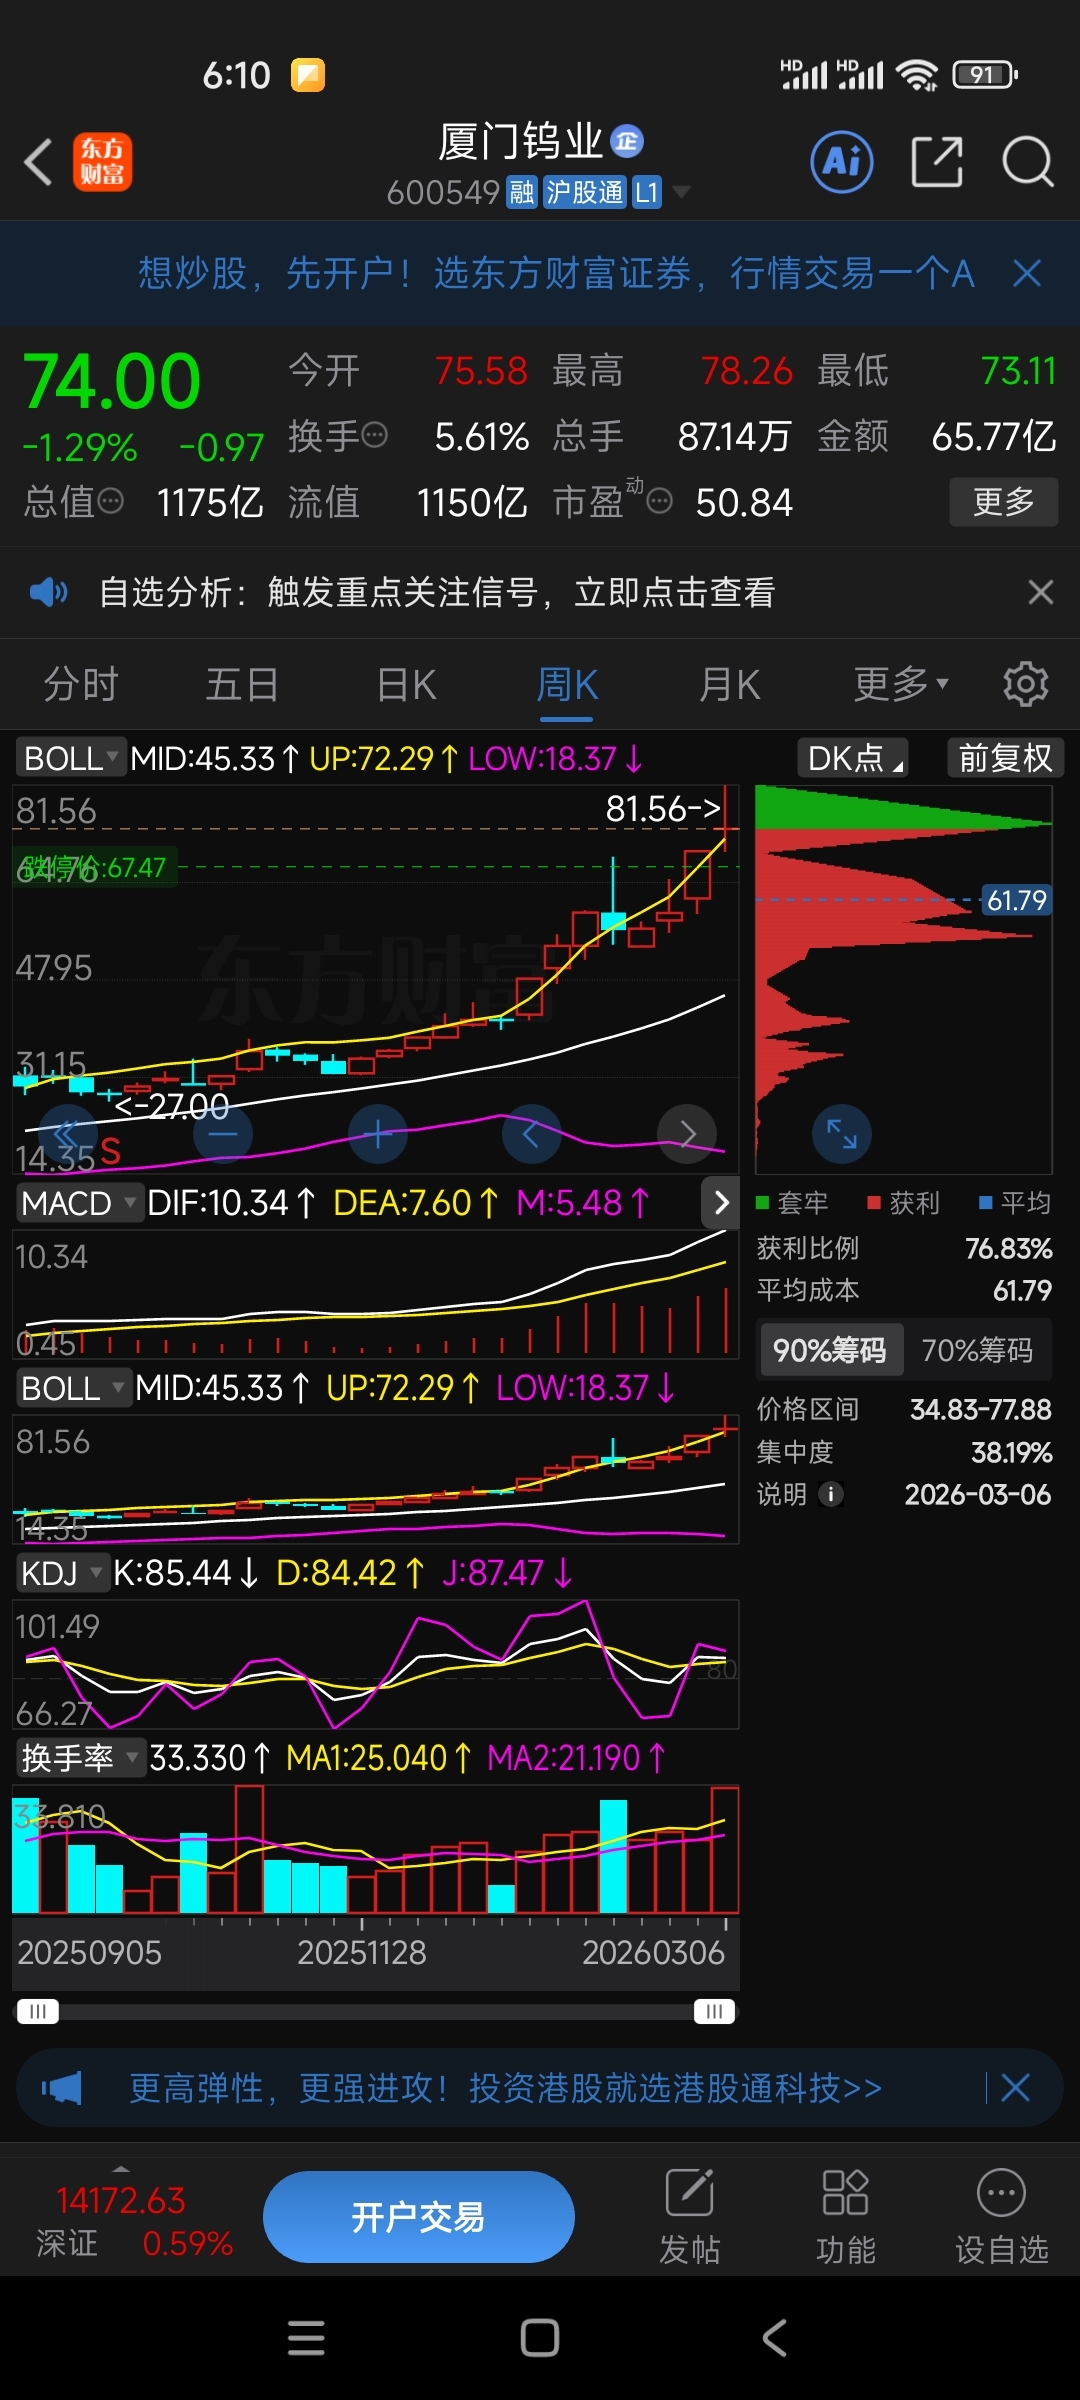Tap the L1 quote level badge
This screenshot has height=2400, width=1080.
point(647,192)
